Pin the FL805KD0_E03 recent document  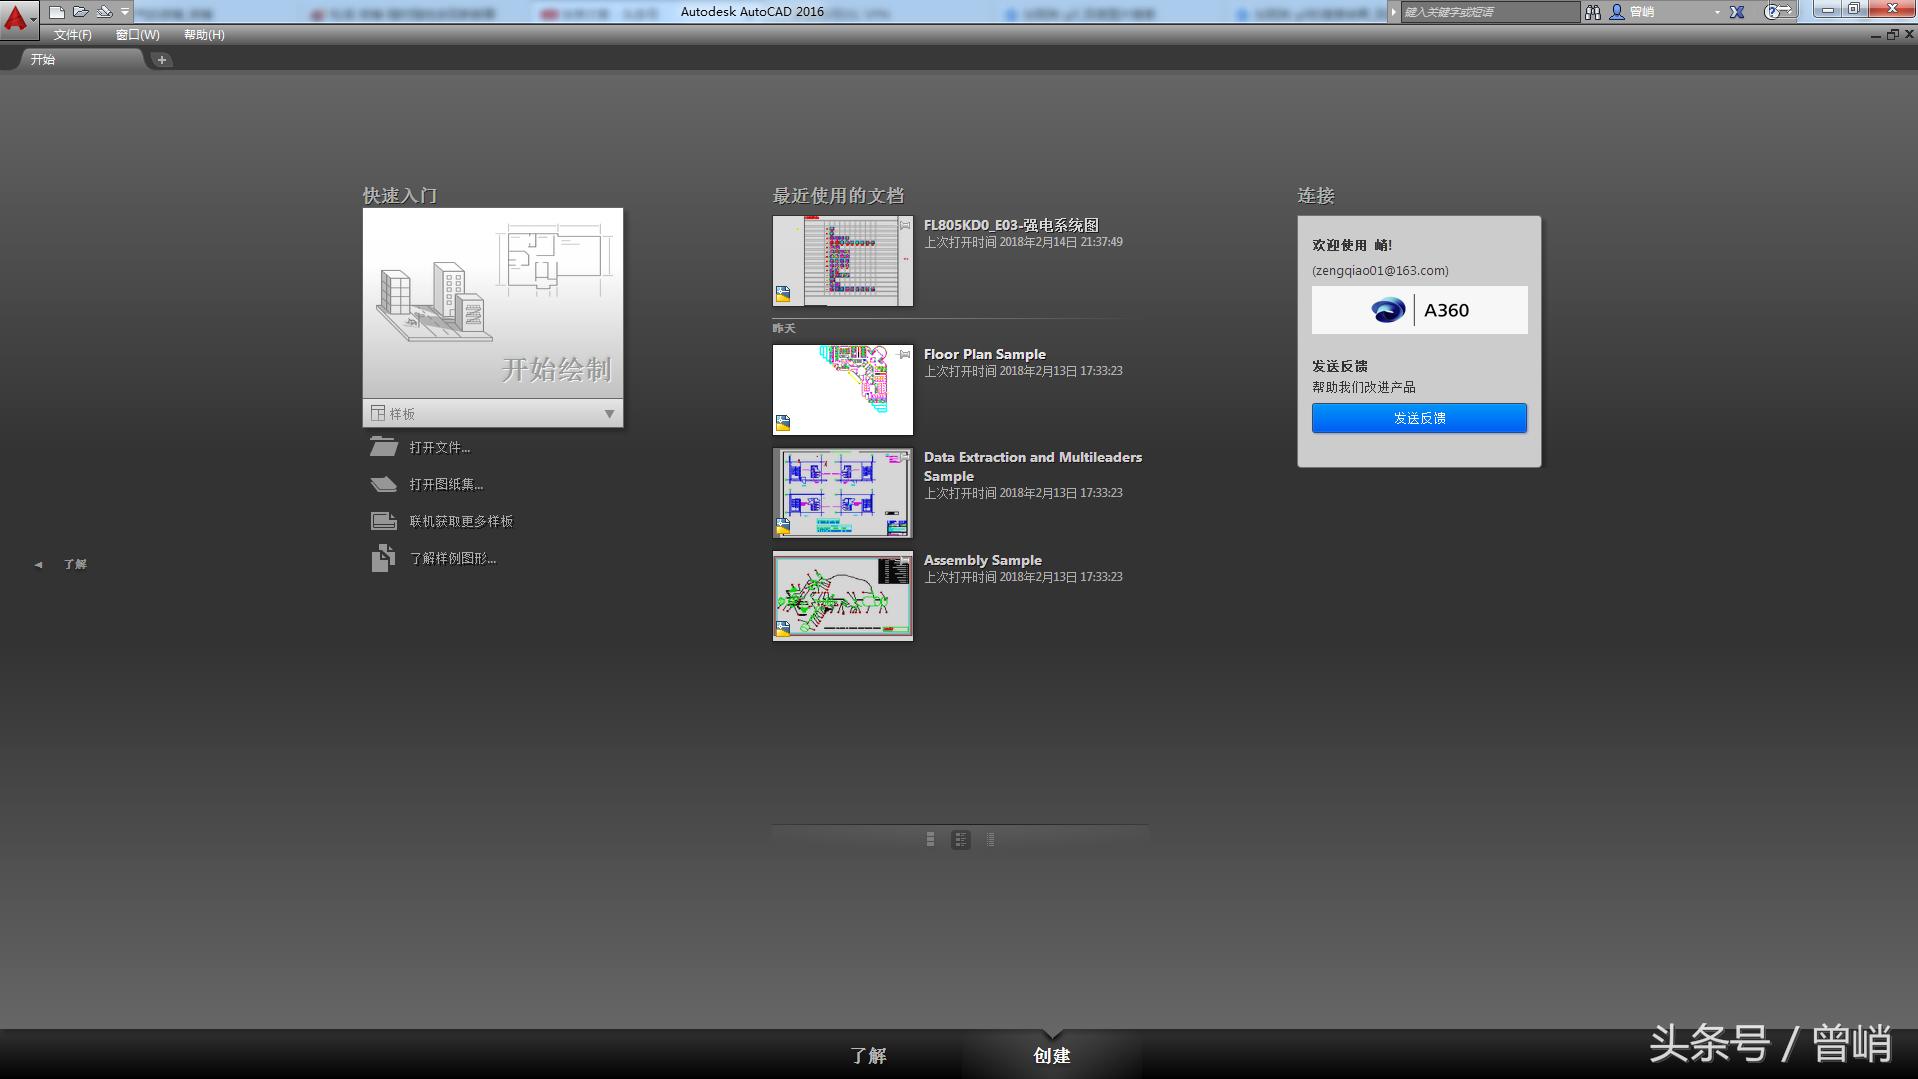pyautogui.click(x=904, y=225)
